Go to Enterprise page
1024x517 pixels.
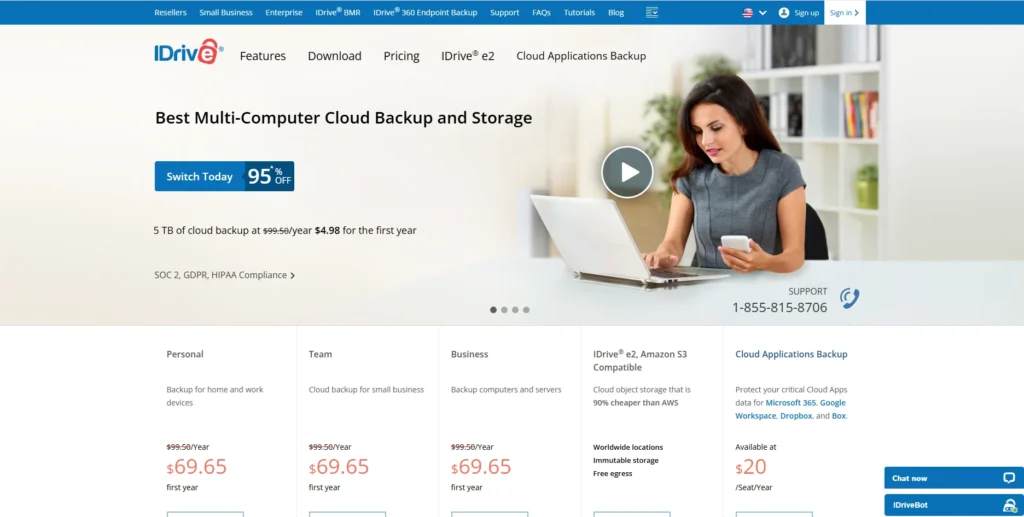click(x=284, y=12)
